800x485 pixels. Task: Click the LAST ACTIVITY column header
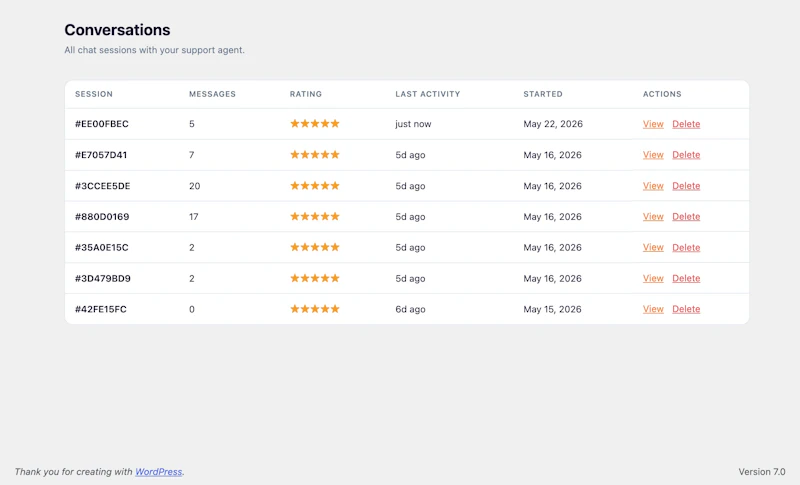[428, 94]
